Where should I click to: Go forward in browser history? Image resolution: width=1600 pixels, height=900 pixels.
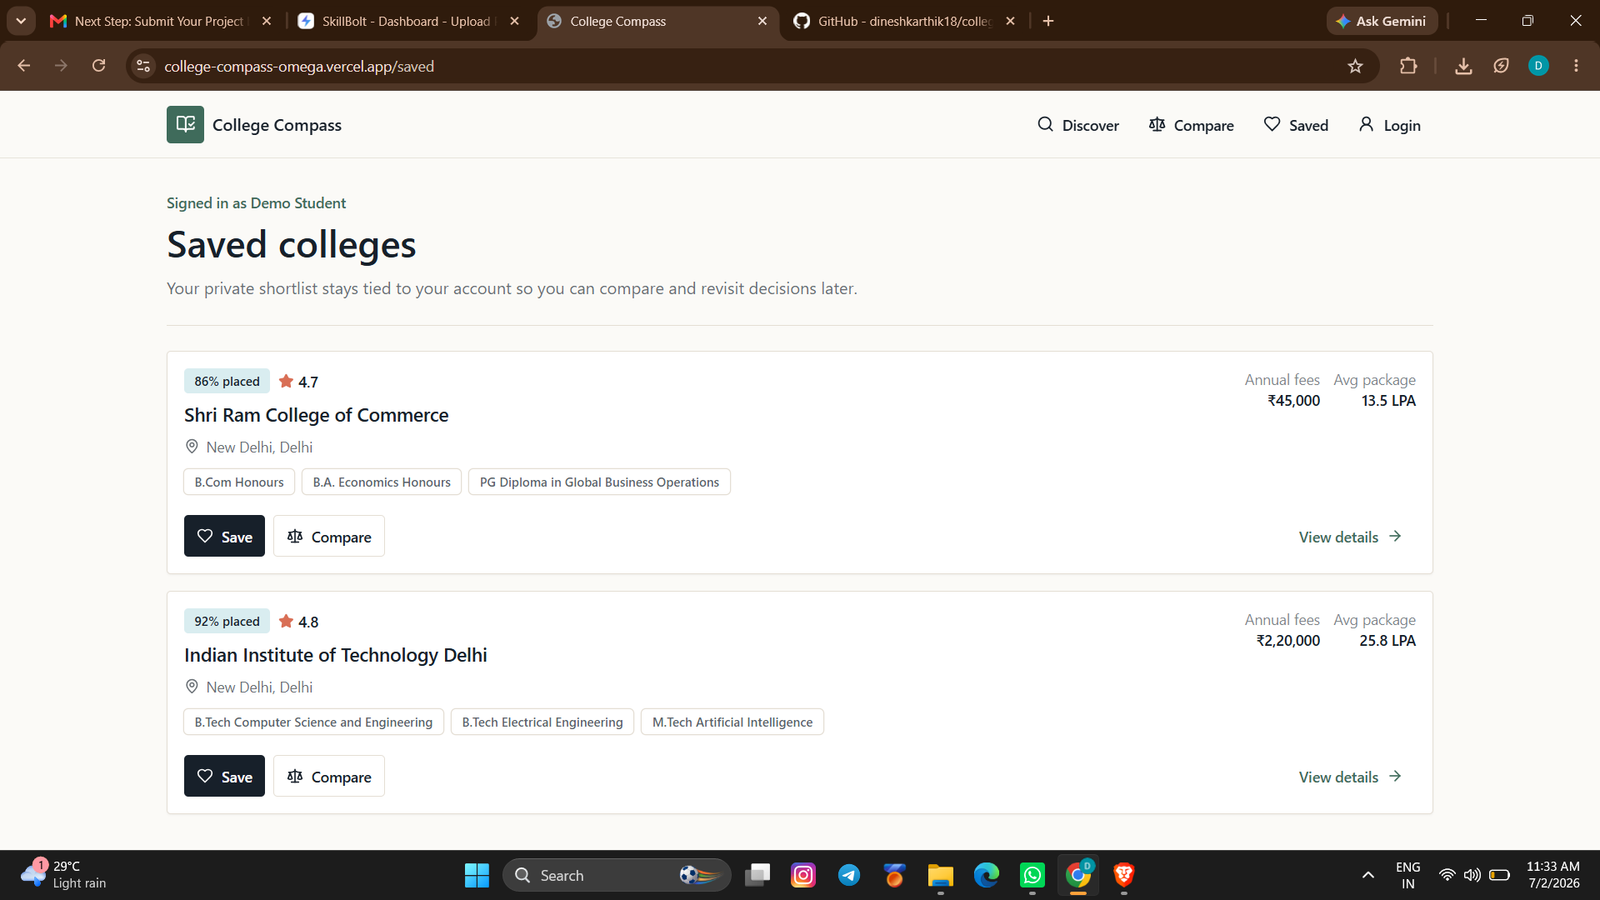click(x=61, y=66)
